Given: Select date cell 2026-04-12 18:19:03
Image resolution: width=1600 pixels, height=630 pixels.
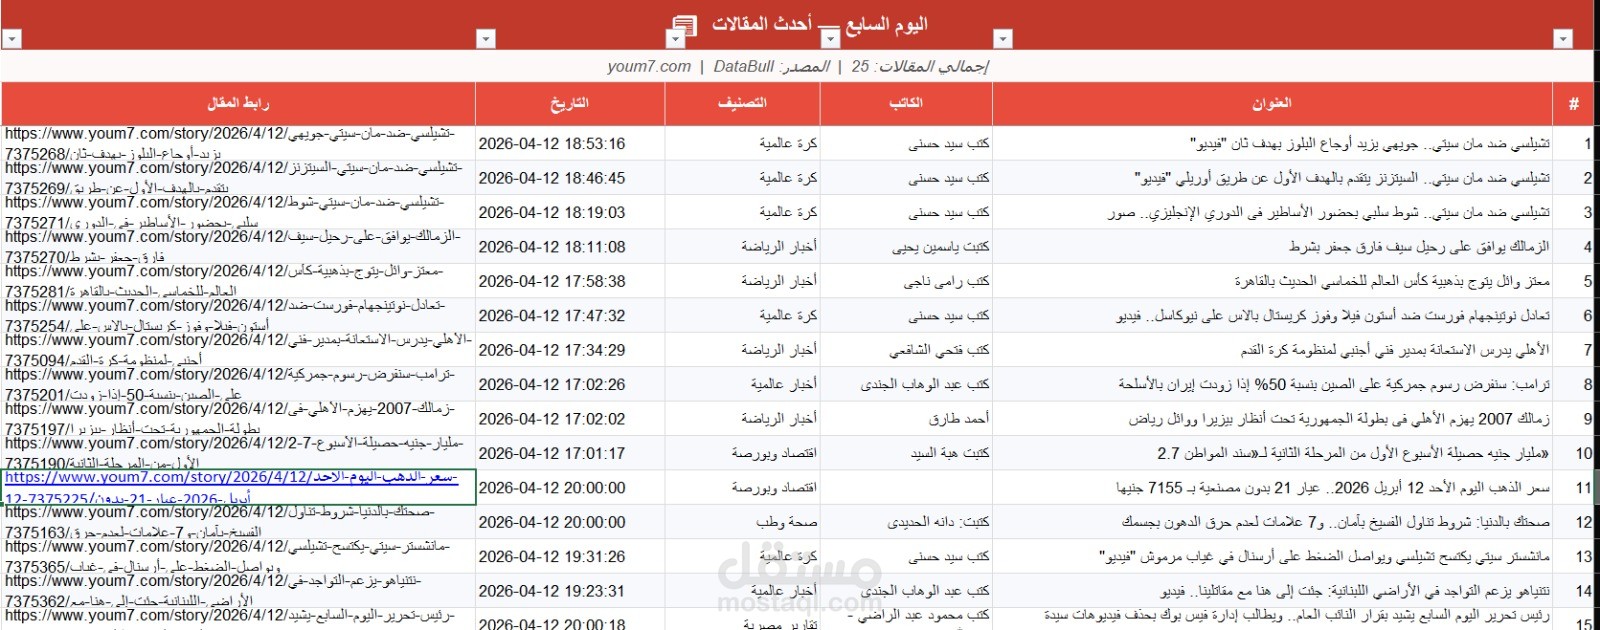Looking at the screenshot, I should (x=570, y=212).
